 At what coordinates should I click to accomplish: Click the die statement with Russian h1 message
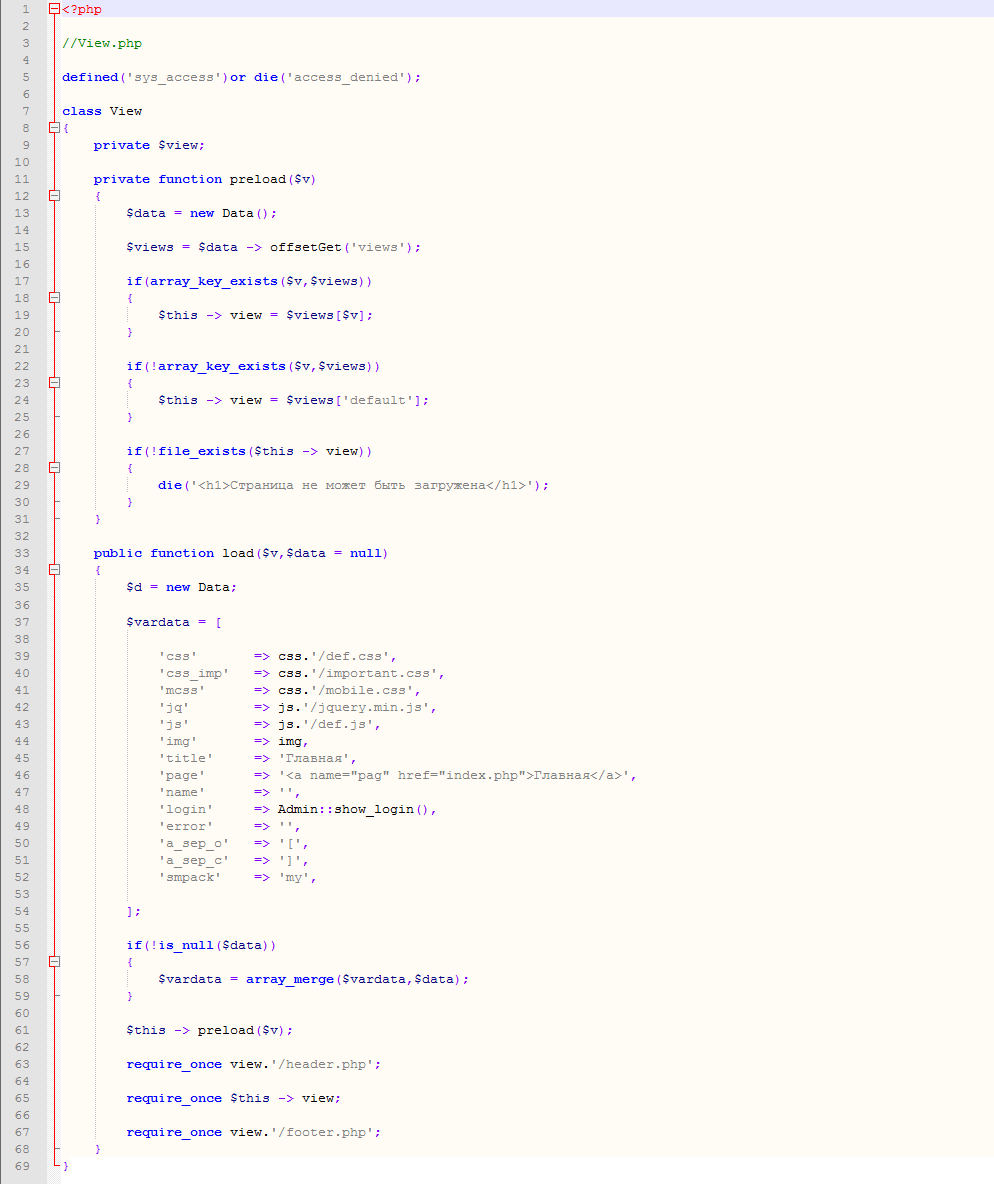coord(353,485)
